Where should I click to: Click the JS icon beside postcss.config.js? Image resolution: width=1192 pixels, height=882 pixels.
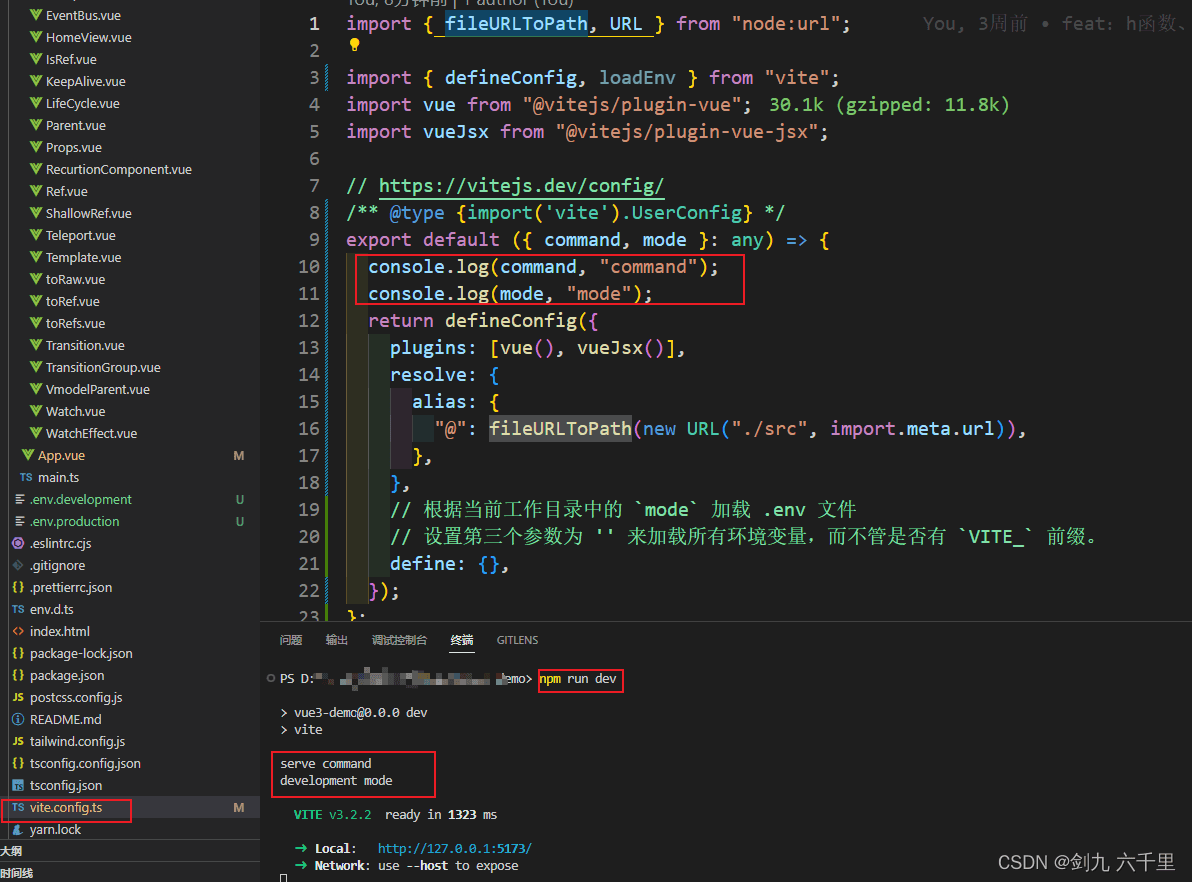point(18,698)
